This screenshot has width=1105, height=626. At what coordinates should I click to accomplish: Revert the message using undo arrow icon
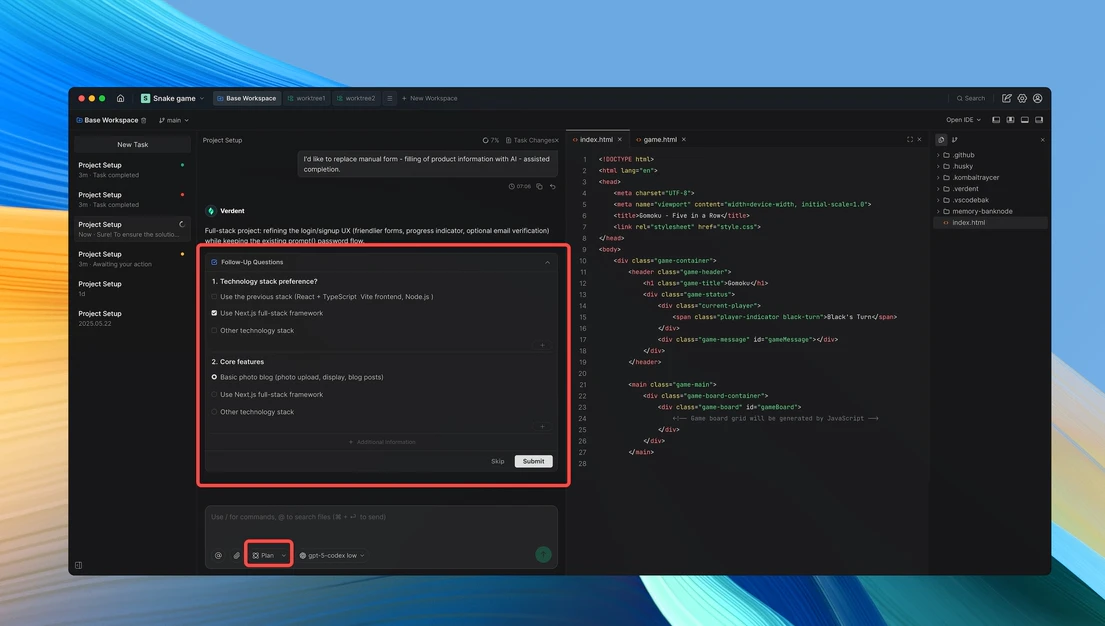(x=552, y=186)
